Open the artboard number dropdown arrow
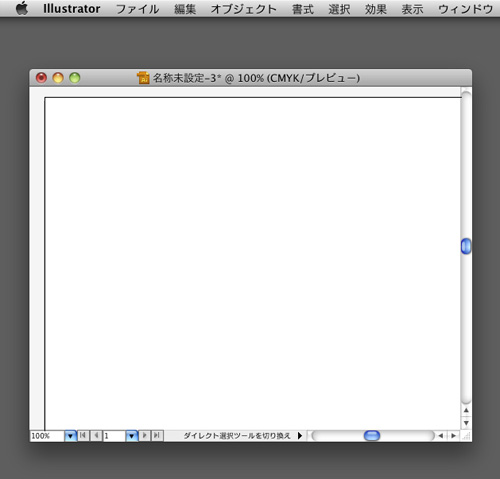 point(132,436)
